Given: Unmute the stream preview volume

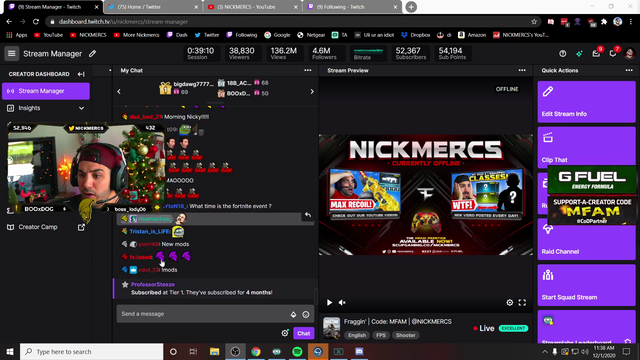Looking at the screenshot, I should (x=342, y=302).
